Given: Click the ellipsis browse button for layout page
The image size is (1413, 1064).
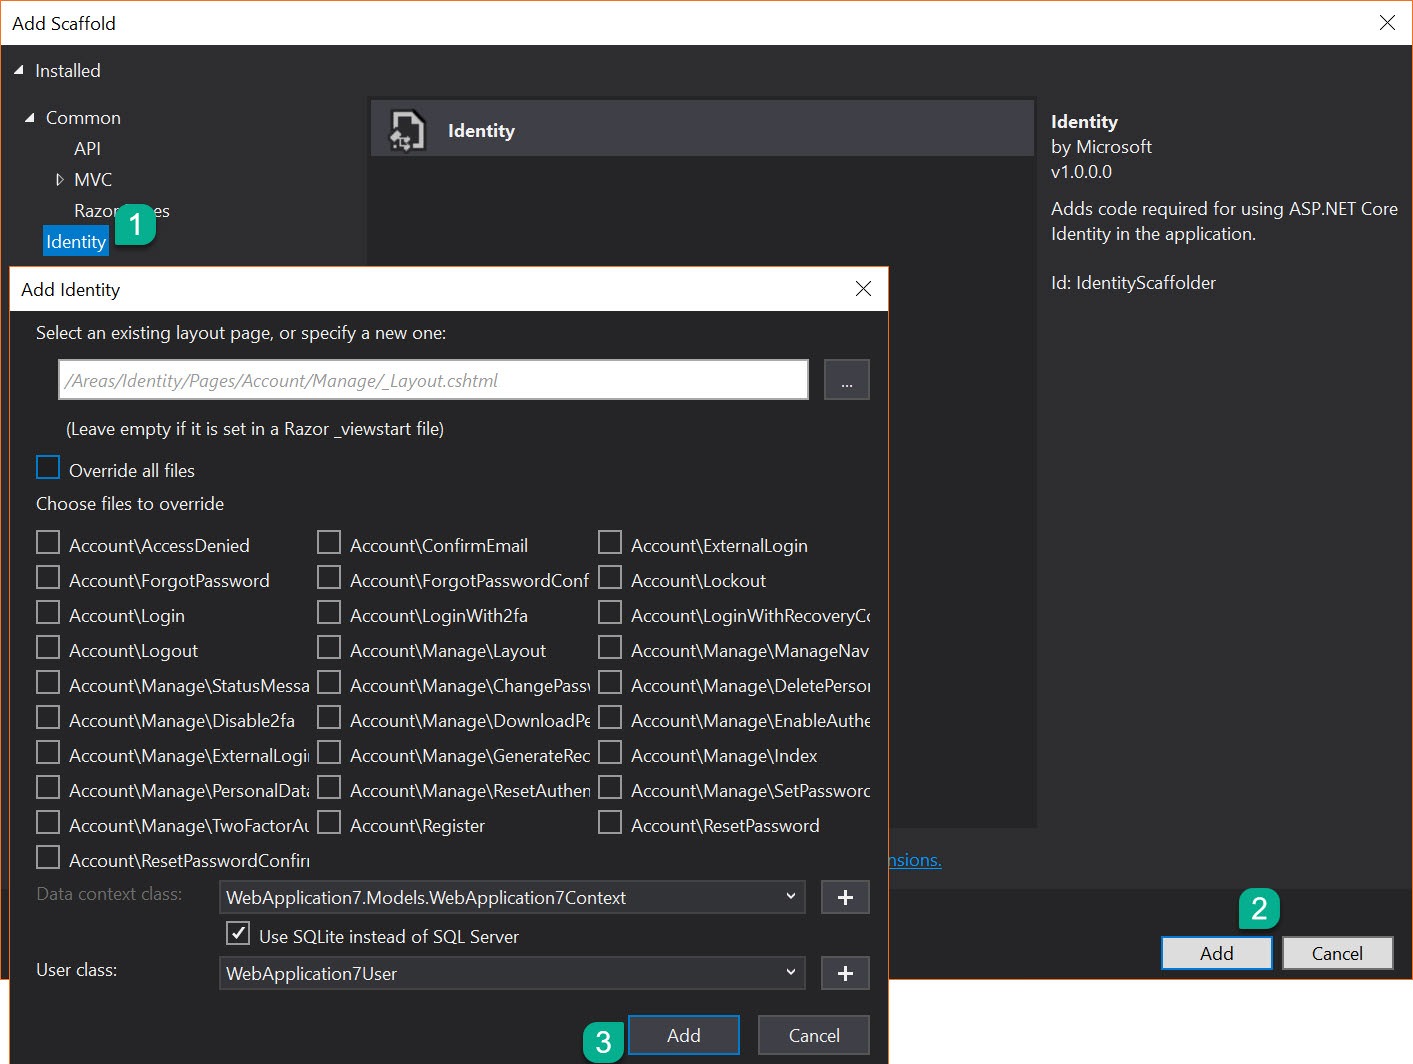Looking at the screenshot, I should click(x=846, y=381).
